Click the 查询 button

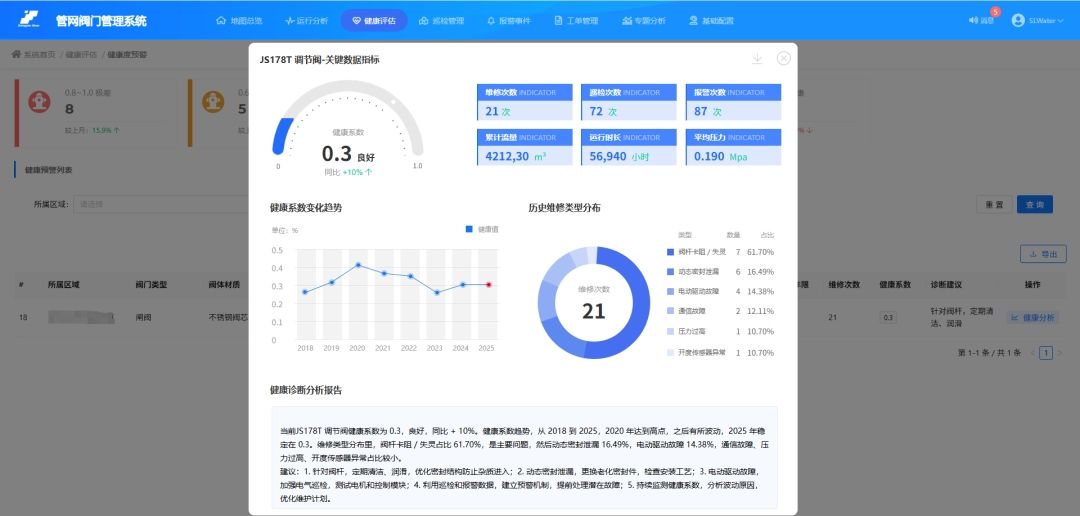(x=1035, y=205)
